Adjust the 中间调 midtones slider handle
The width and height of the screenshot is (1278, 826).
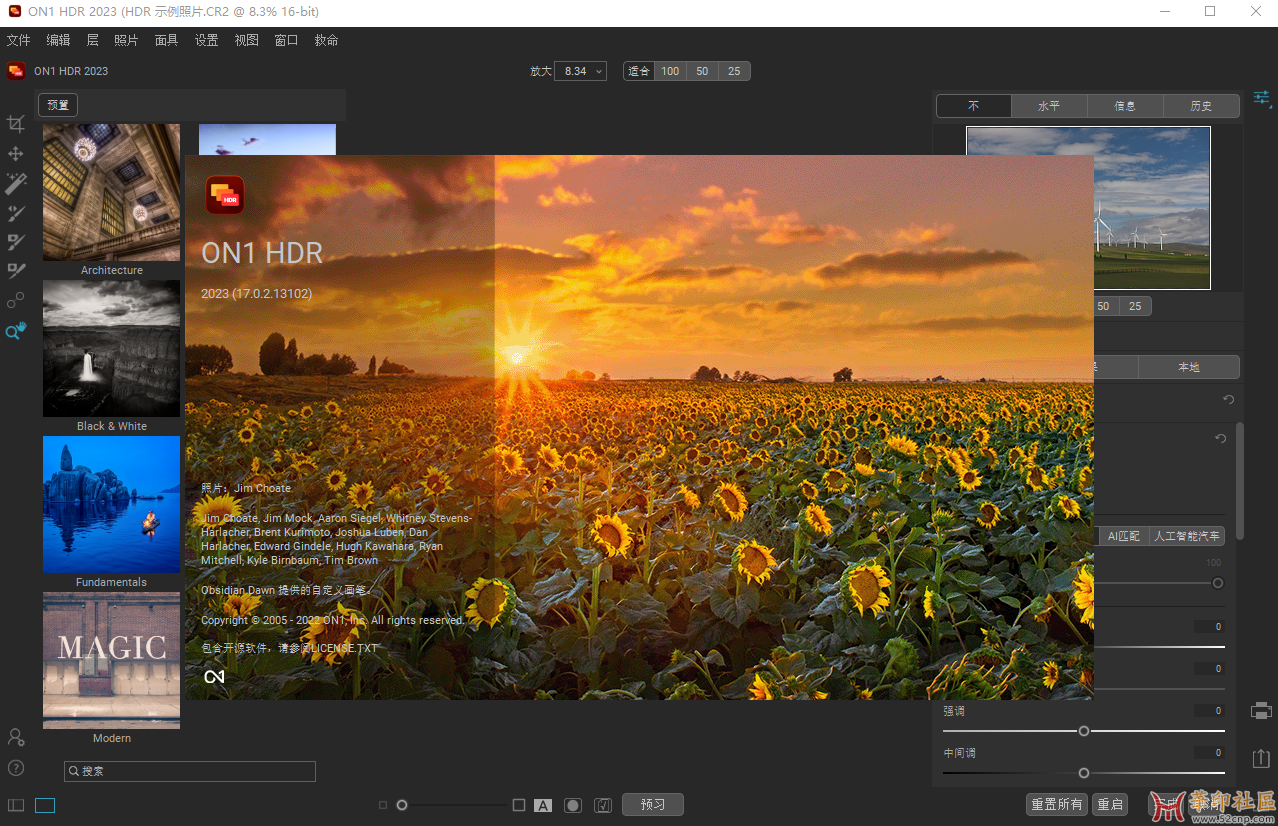(1083, 773)
